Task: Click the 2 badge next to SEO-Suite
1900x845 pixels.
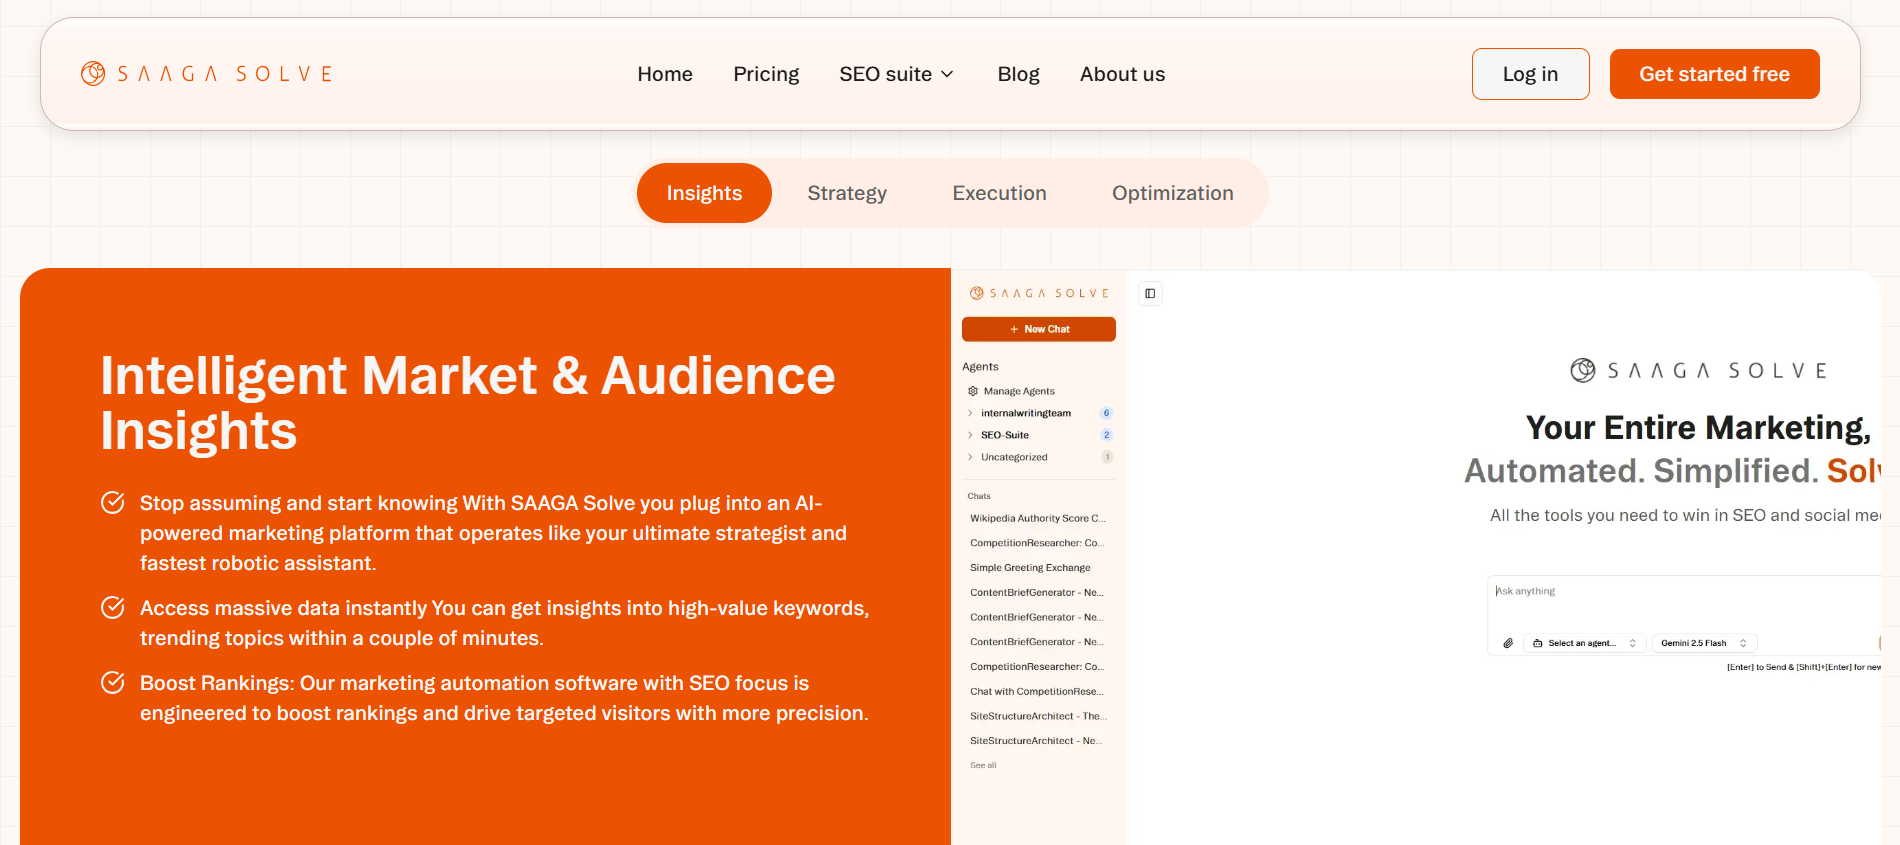Action: tap(1106, 435)
